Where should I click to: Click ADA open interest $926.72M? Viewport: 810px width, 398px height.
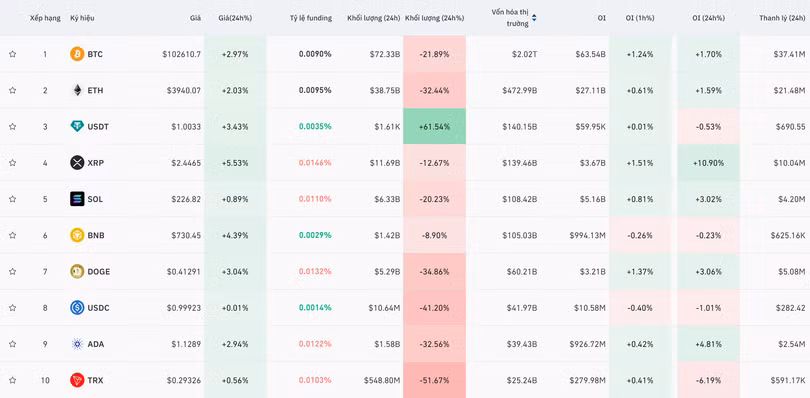click(x=588, y=344)
